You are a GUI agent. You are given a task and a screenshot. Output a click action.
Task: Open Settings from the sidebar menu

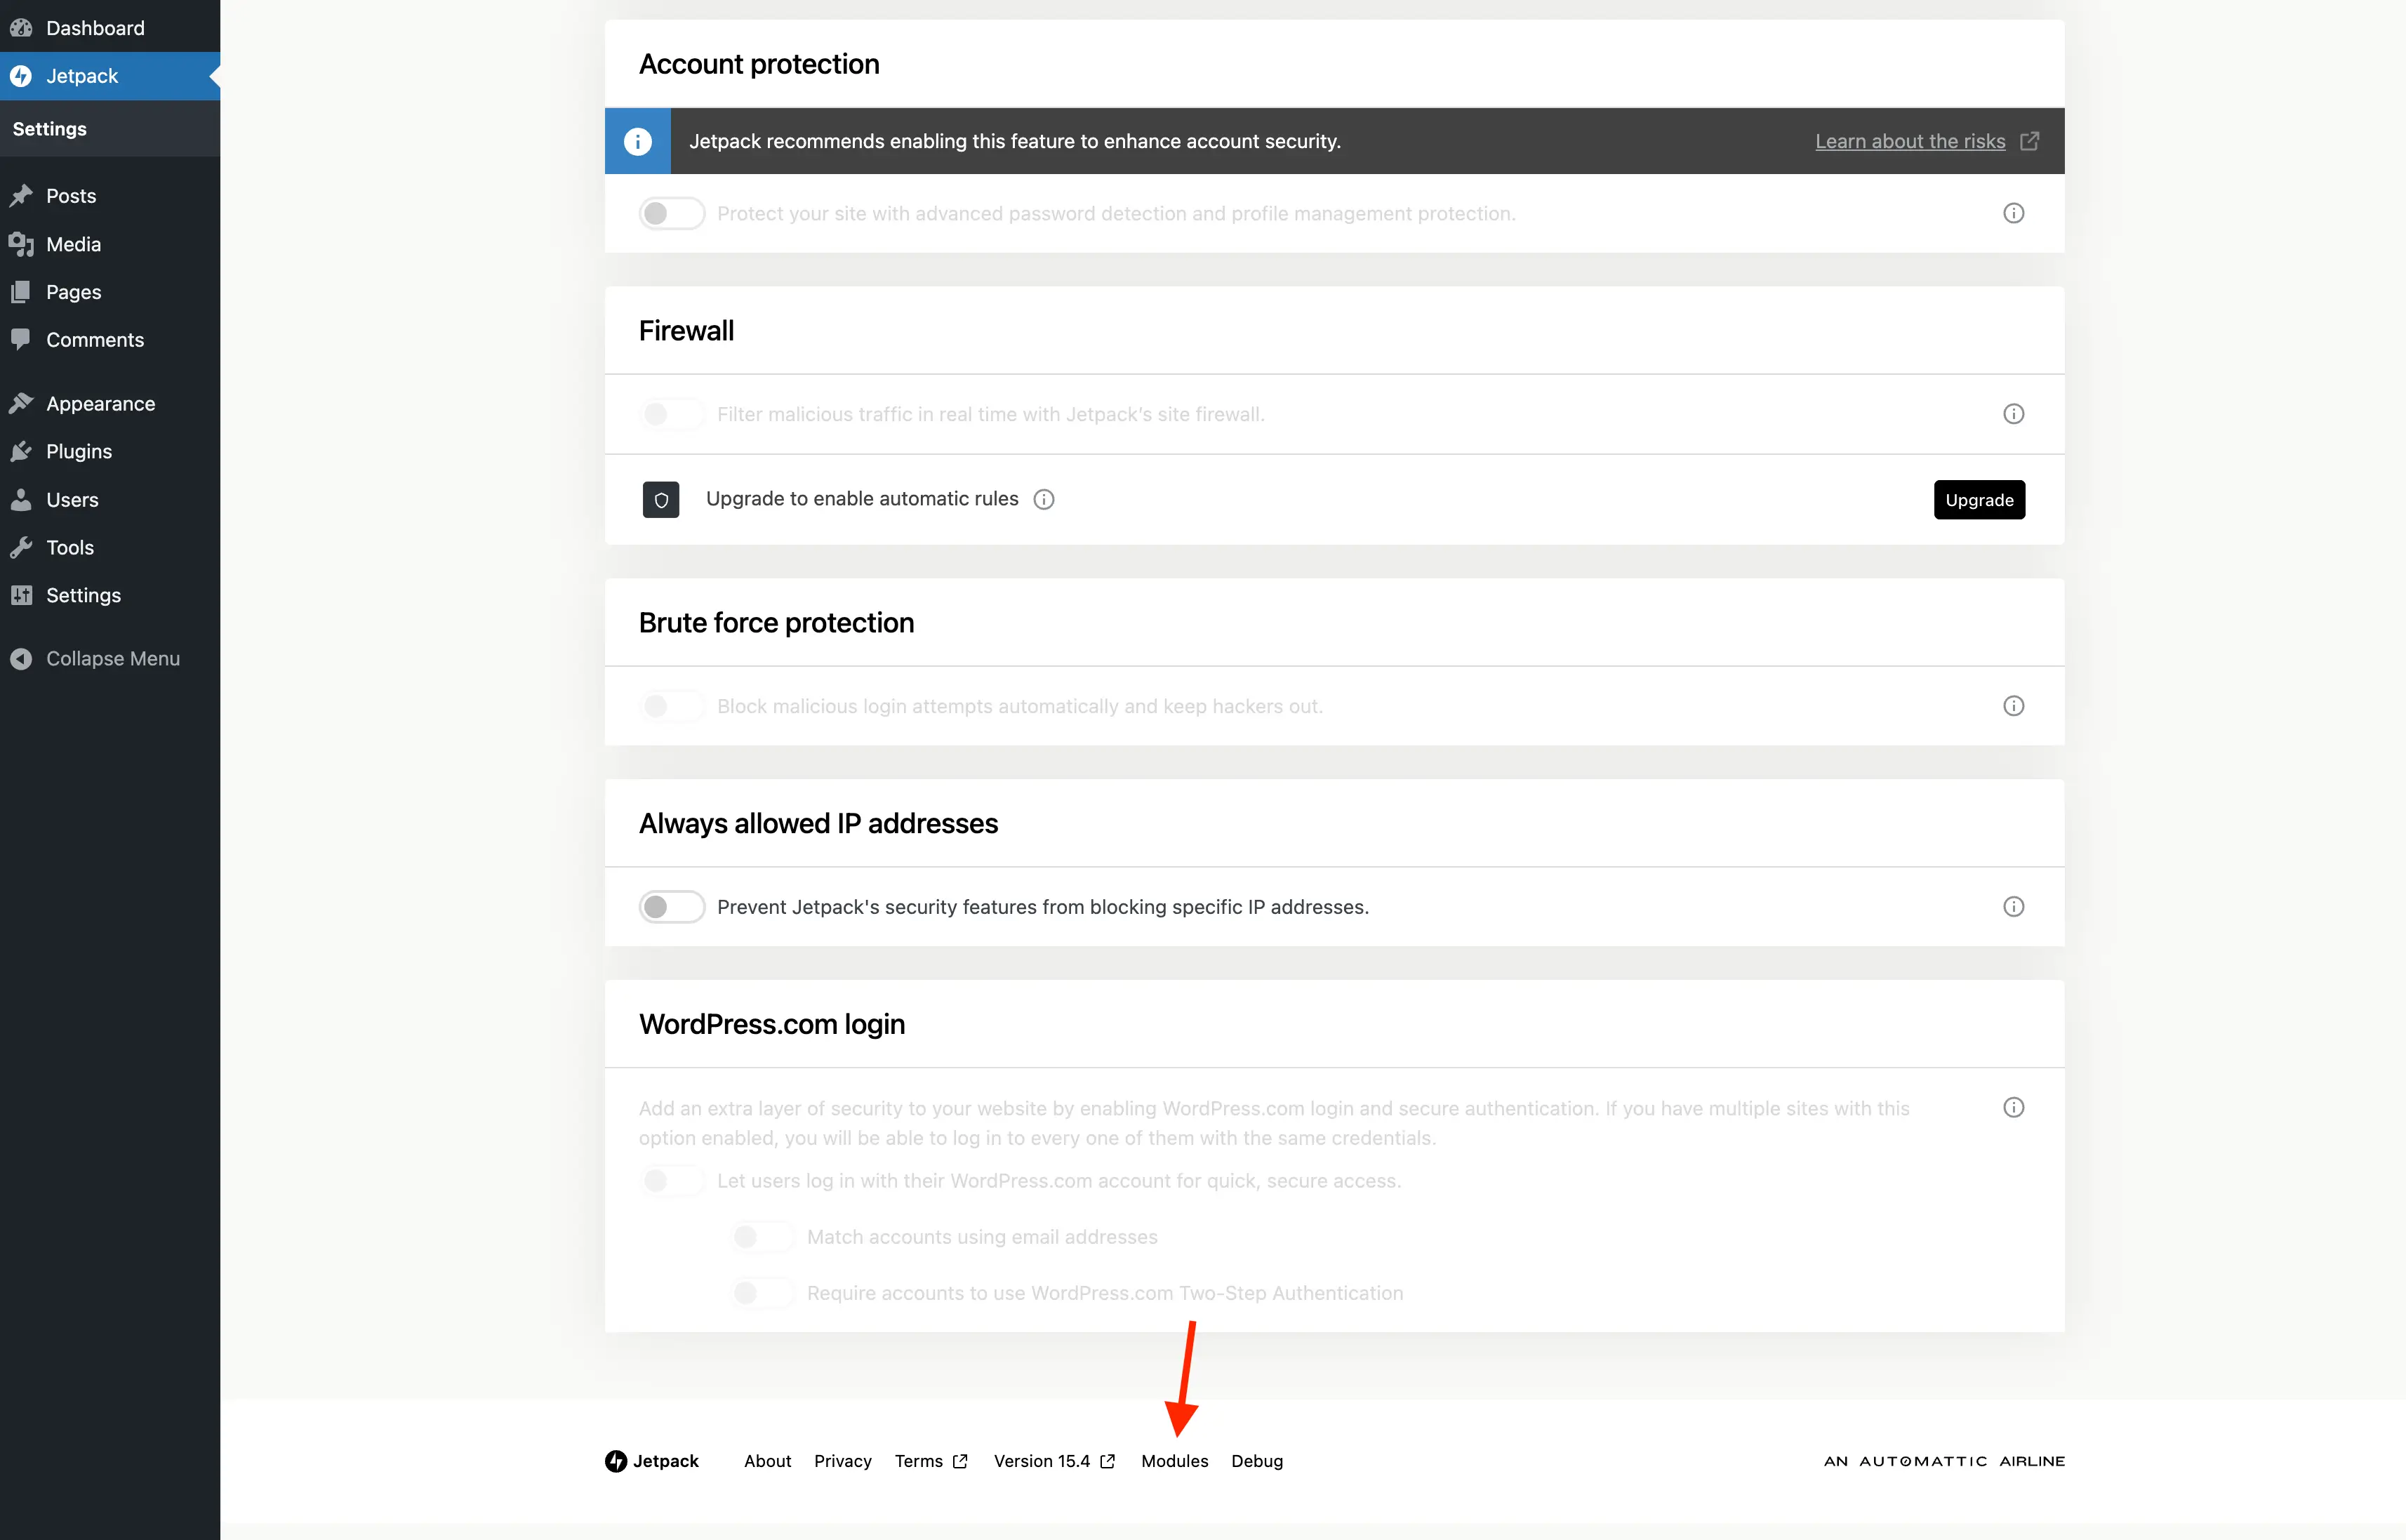point(81,595)
